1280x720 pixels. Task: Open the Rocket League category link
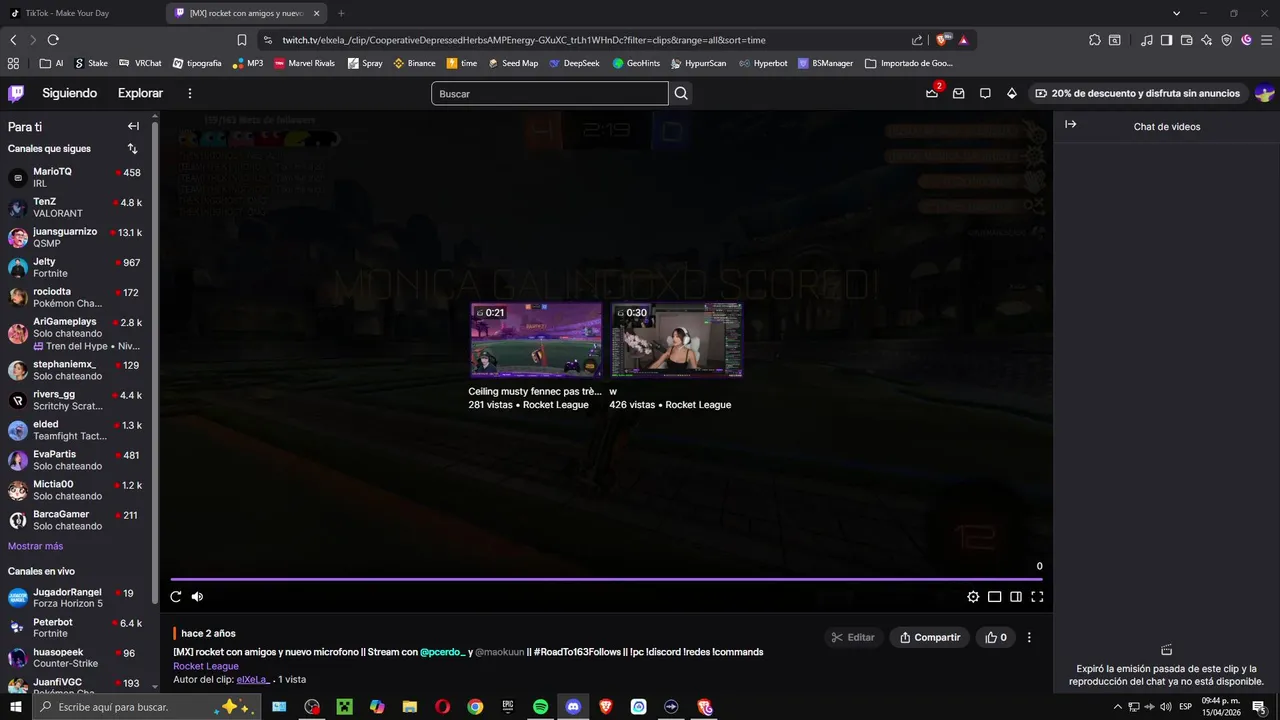pos(206,666)
